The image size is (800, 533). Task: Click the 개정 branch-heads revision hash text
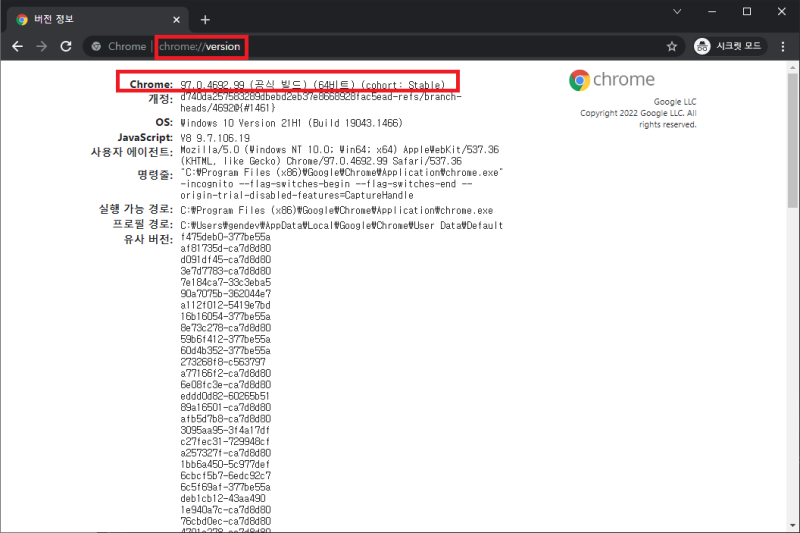(320, 102)
